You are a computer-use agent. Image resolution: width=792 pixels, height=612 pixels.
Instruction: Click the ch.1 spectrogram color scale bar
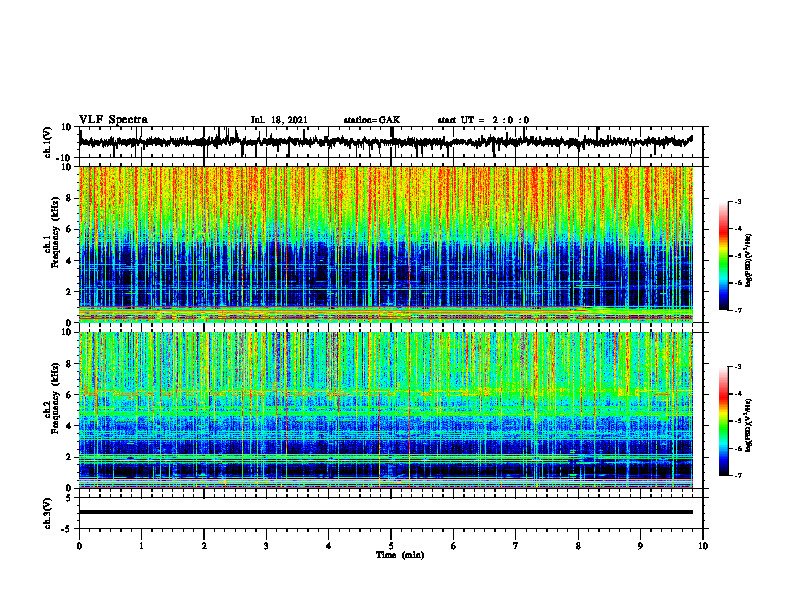pos(724,256)
